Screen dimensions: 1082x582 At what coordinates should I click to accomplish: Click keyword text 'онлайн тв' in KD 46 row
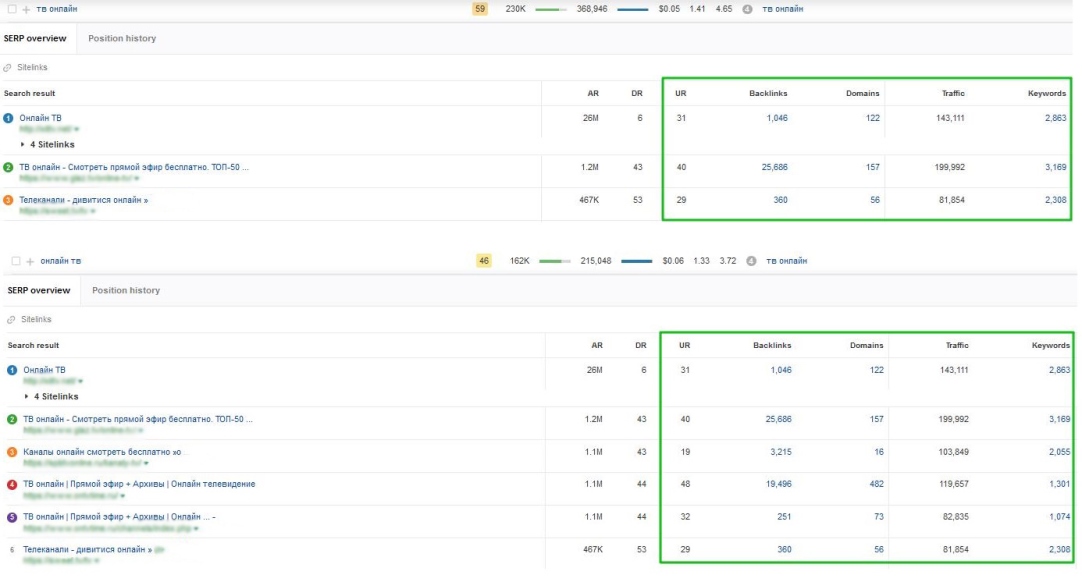click(61, 261)
